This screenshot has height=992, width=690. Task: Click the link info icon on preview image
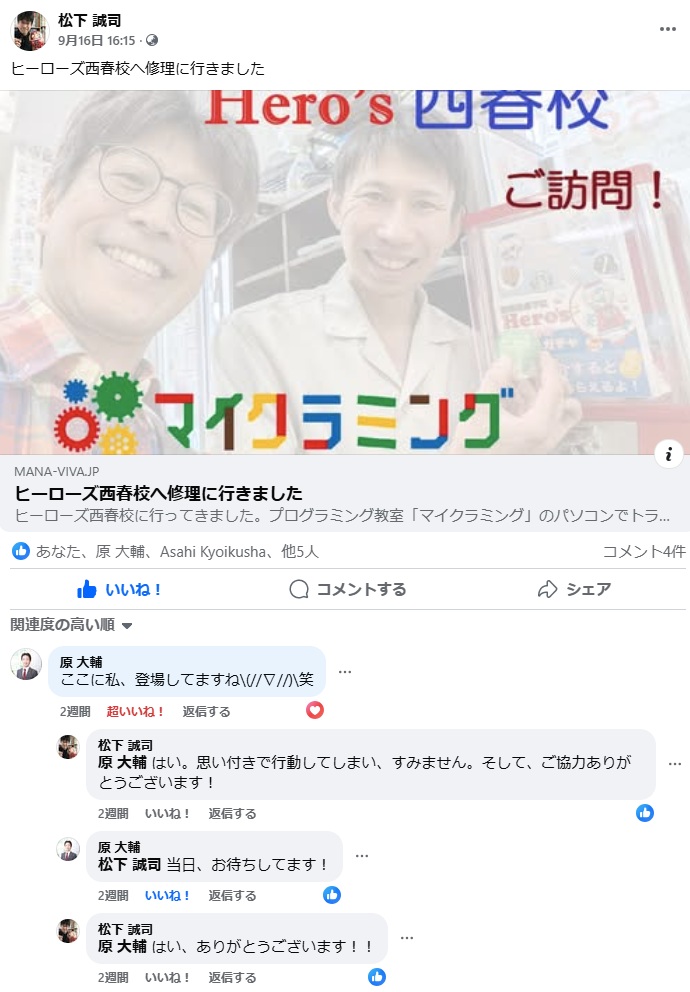pos(668,454)
